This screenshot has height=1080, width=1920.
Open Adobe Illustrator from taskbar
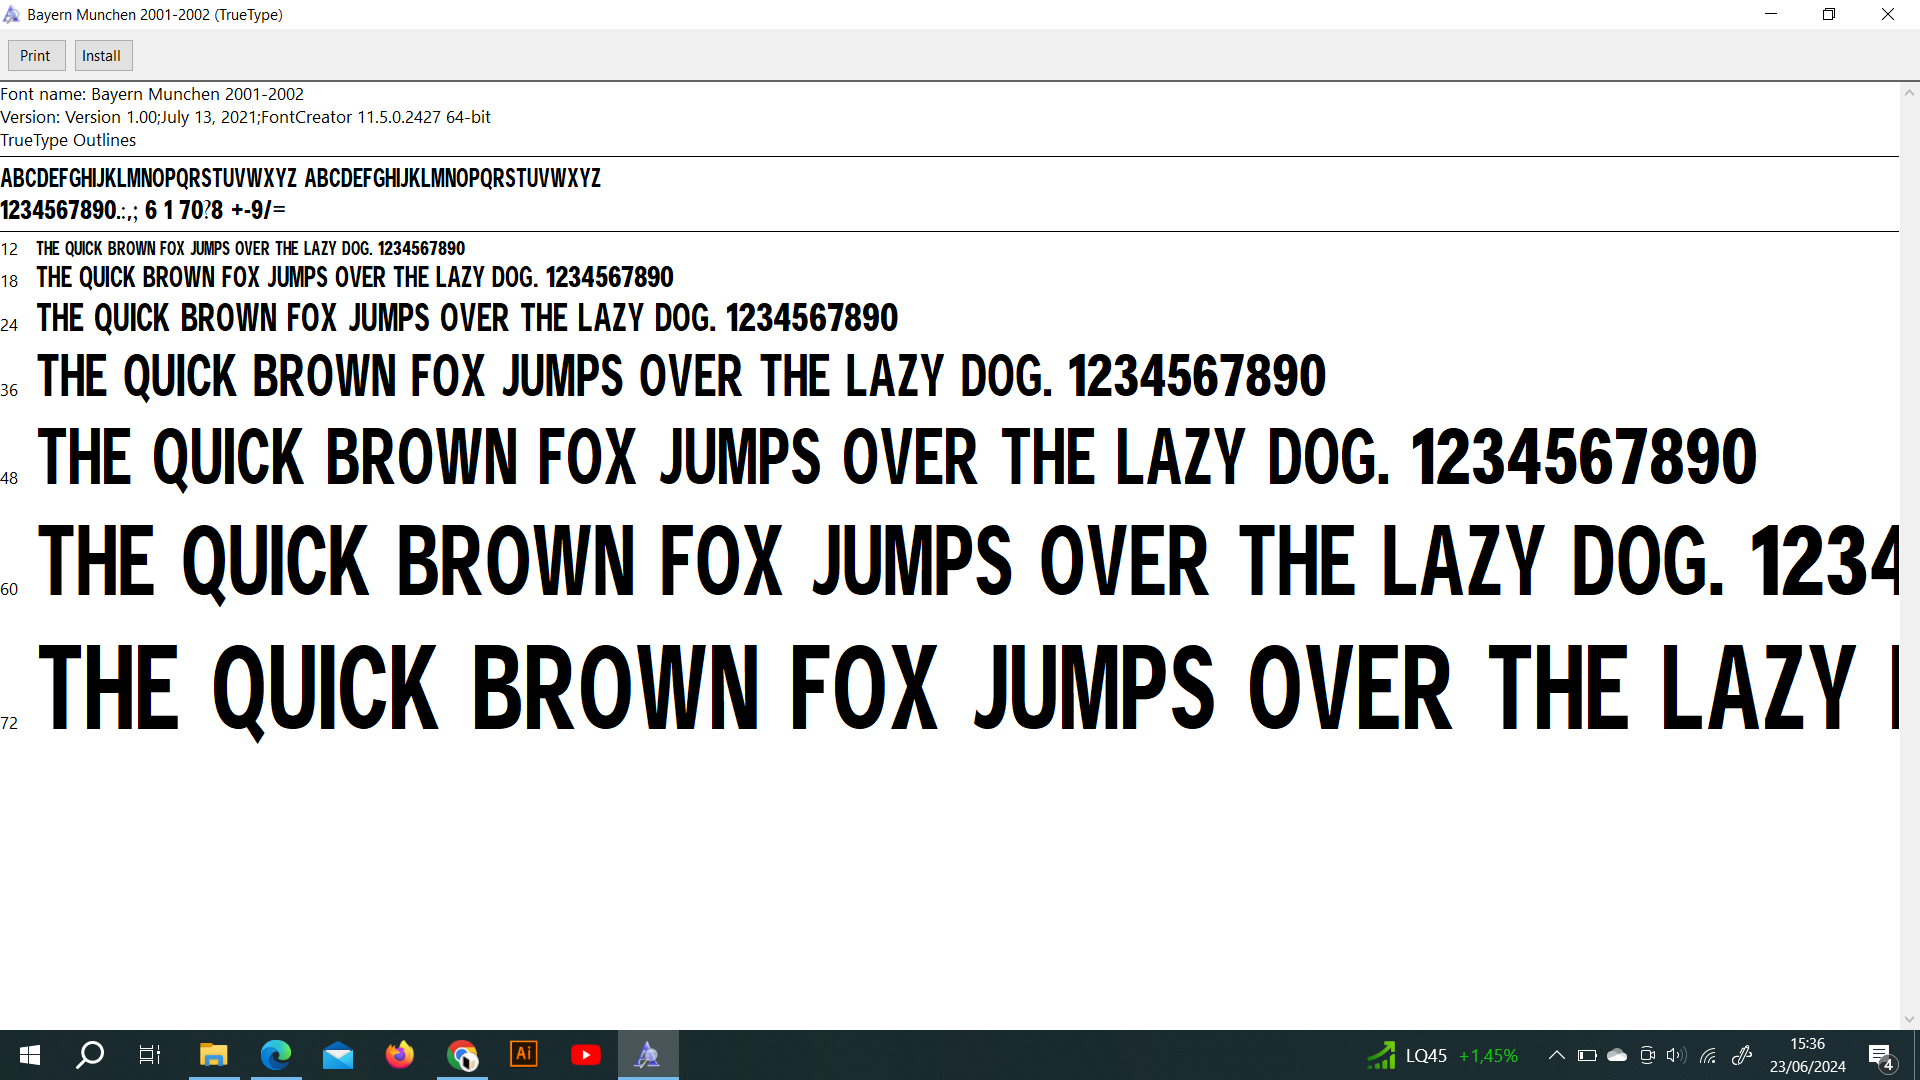point(524,1055)
